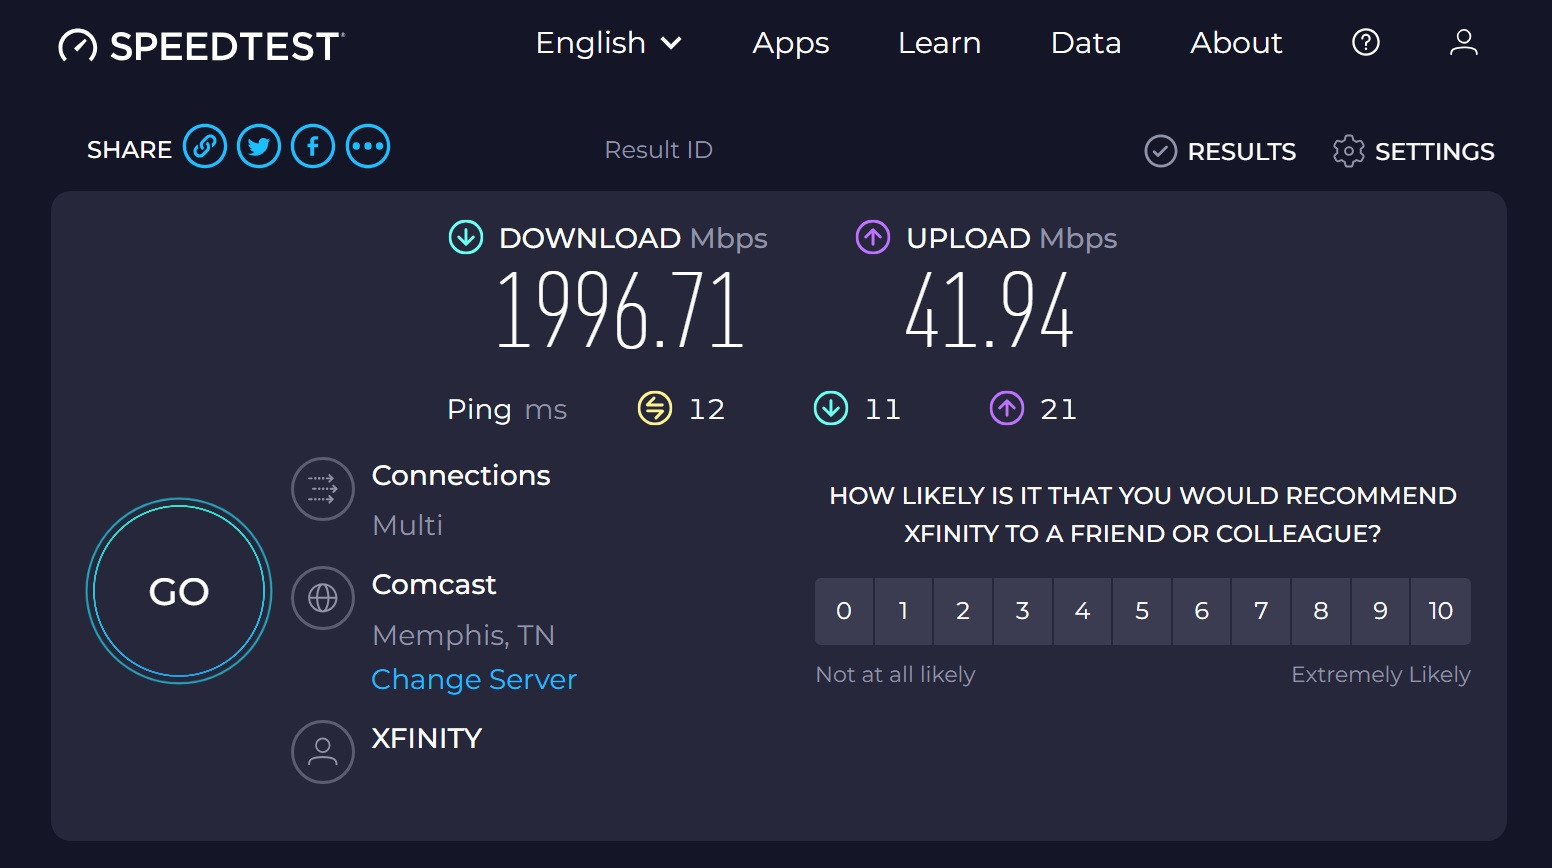Click the Results checkmark icon
The height and width of the screenshot is (868, 1552).
(x=1160, y=151)
